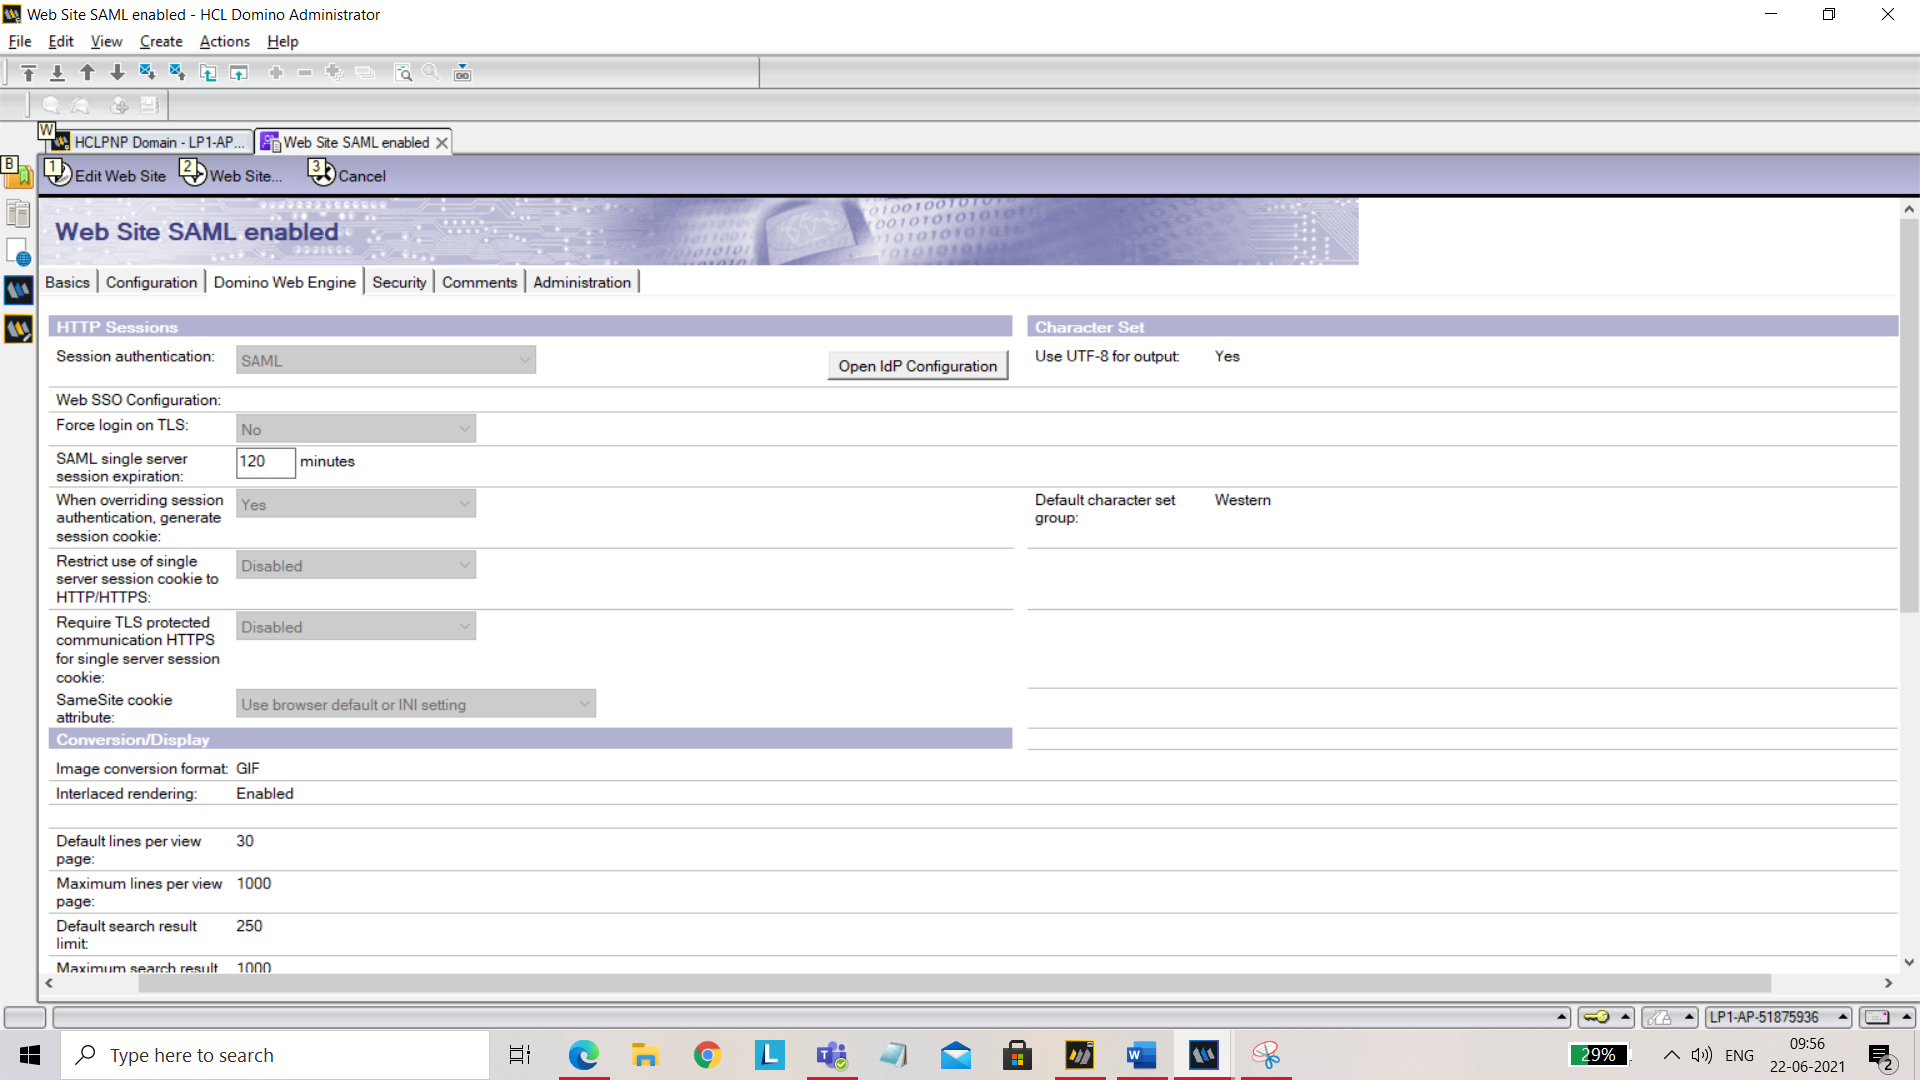
Task: Click the teal return-arrow document toolbar icon
Action: pyautogui.click(x=208, y=73)
